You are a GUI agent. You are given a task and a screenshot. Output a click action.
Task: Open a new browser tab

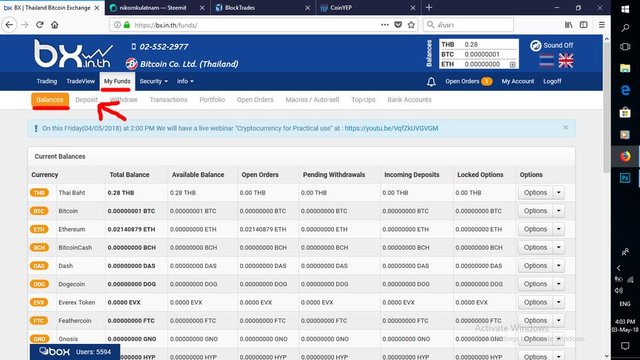429,7
